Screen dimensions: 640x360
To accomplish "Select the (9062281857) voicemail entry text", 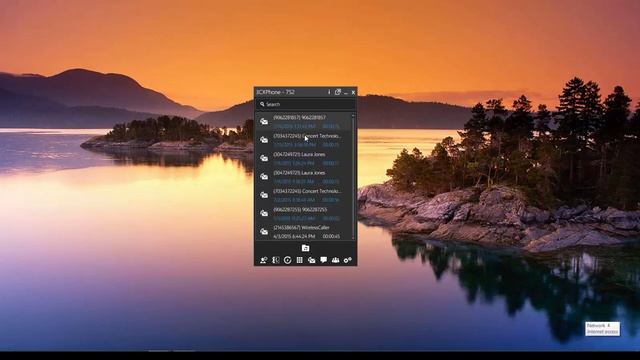I will click(x=300, y=118).
